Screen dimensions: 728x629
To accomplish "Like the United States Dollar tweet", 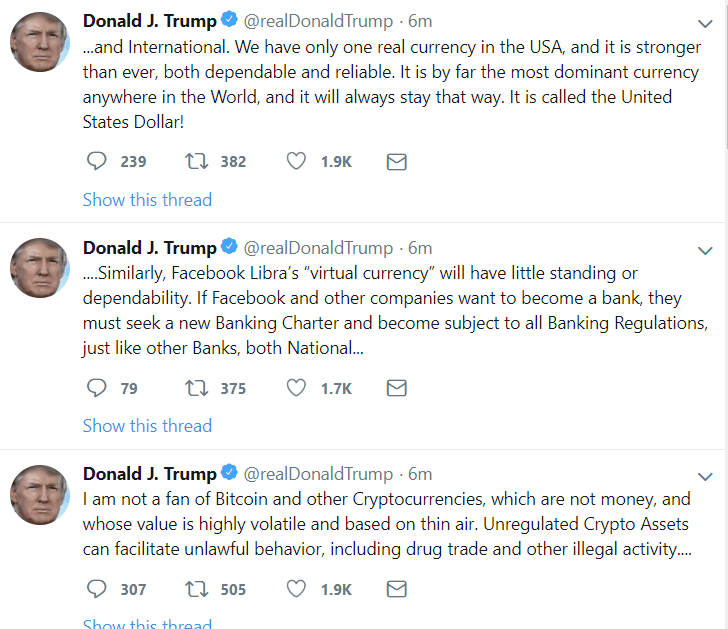I will (296, 161).
